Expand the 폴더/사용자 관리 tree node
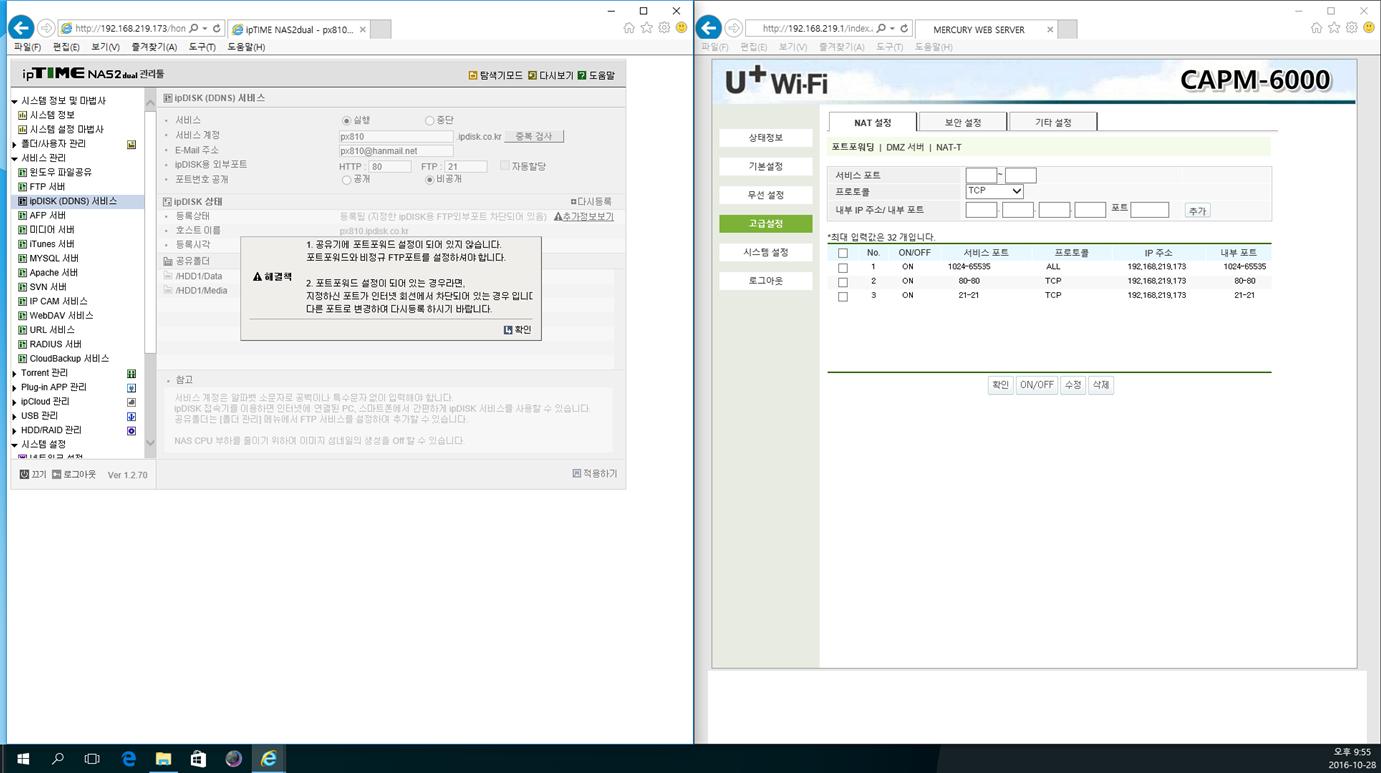 click(14, 144)
